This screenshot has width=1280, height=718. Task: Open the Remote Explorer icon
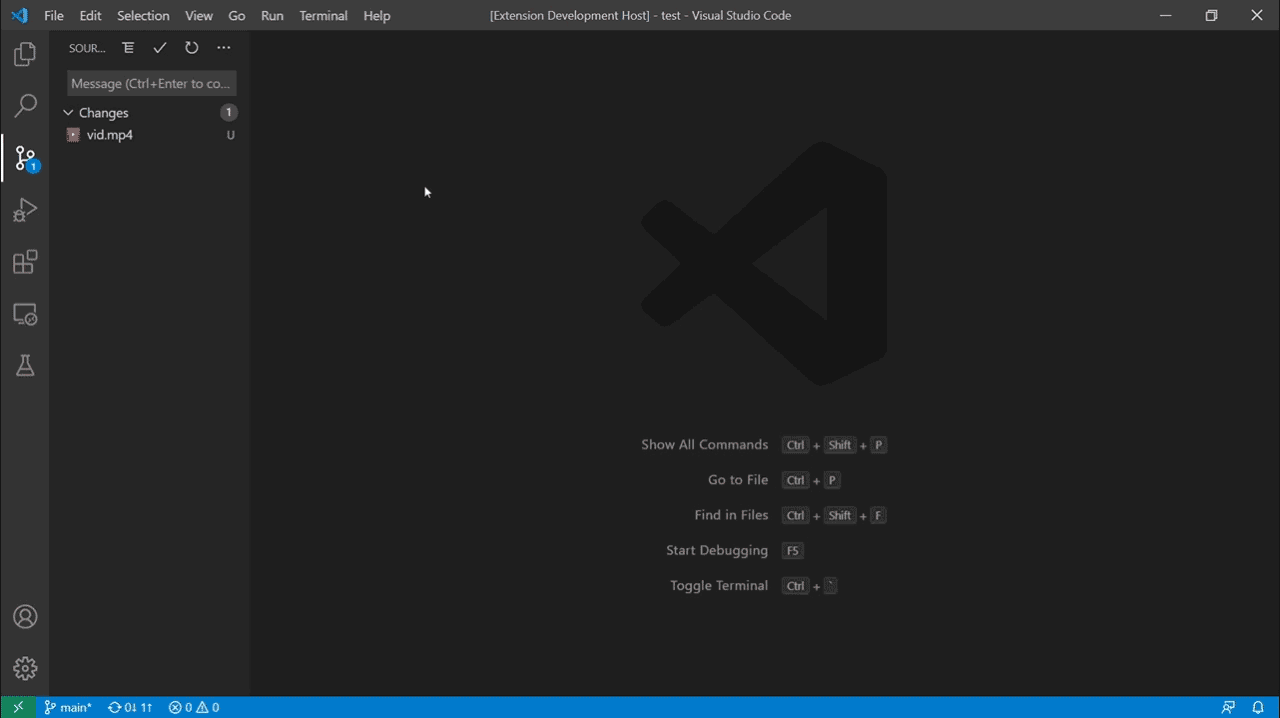pyautogui.click(x=25, y=314)
